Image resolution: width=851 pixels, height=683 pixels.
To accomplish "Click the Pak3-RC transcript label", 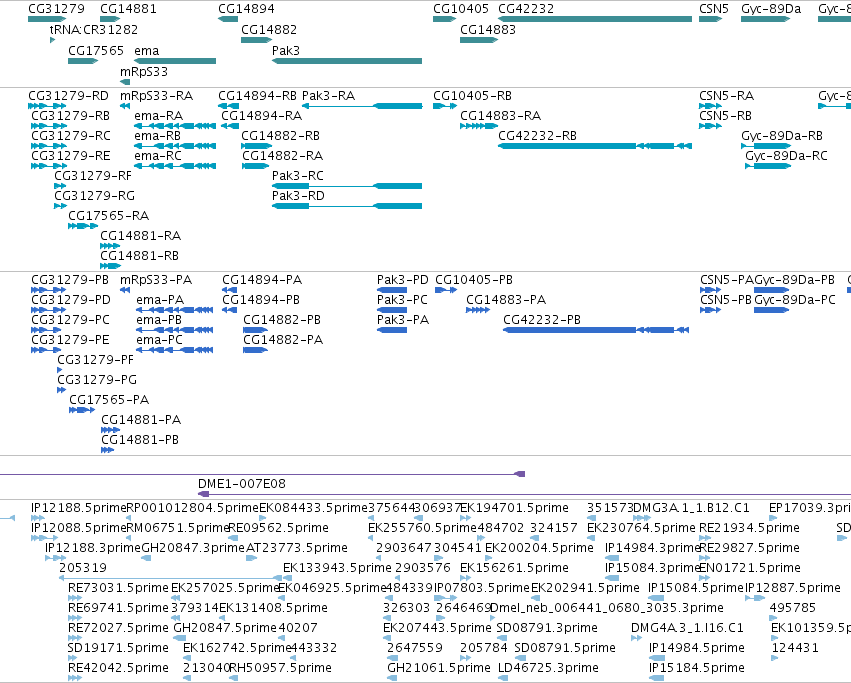I will (x=298, y=175).
